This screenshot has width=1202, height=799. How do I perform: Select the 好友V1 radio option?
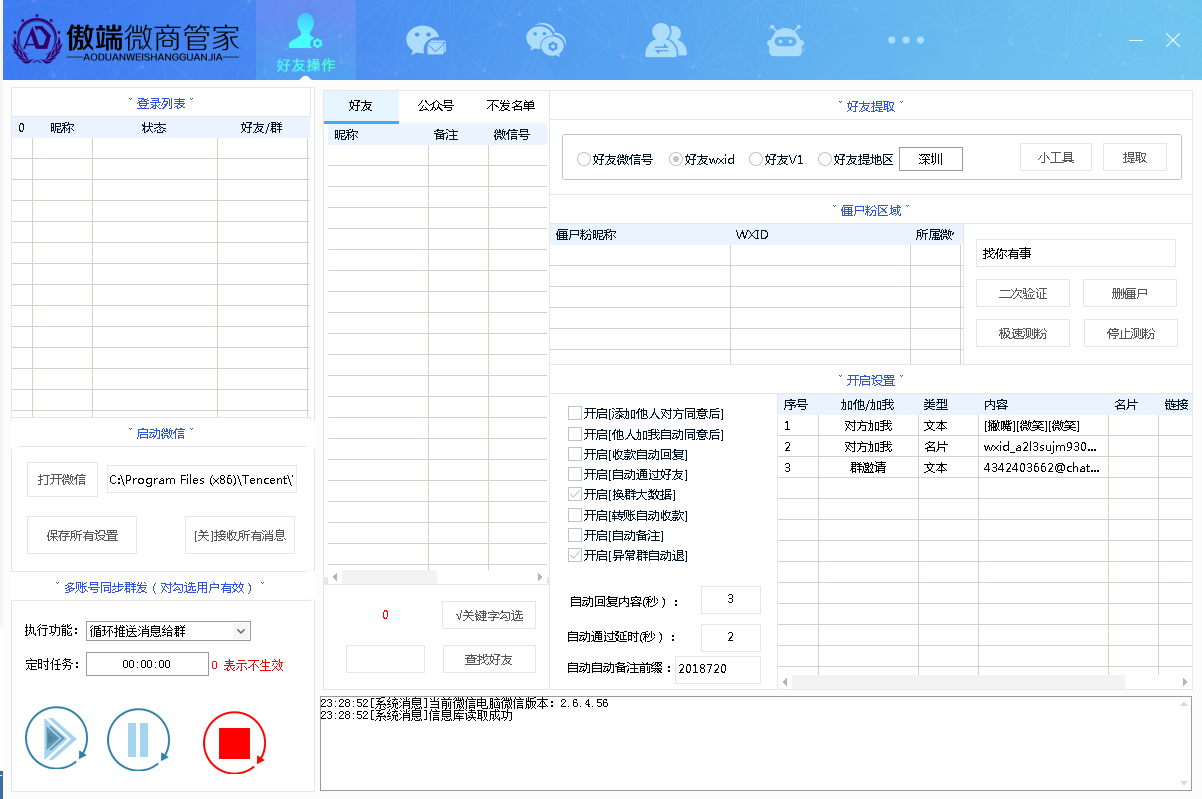pyautogui.click(x=776, y=159)
